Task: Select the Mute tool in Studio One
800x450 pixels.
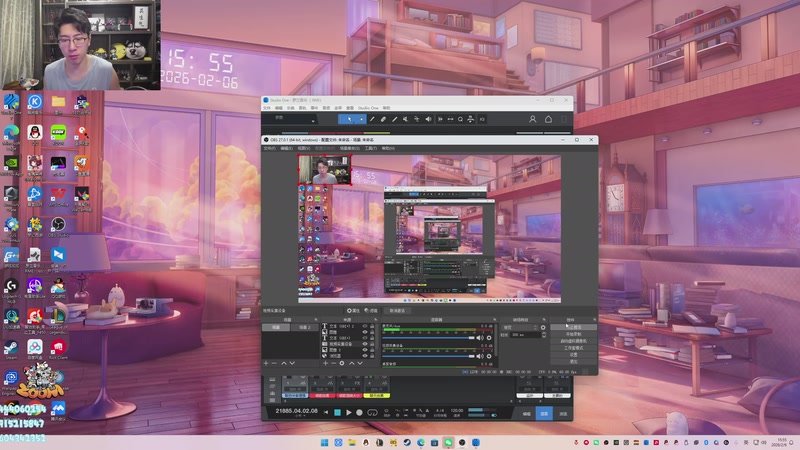Action: click(x=405, y=119)
